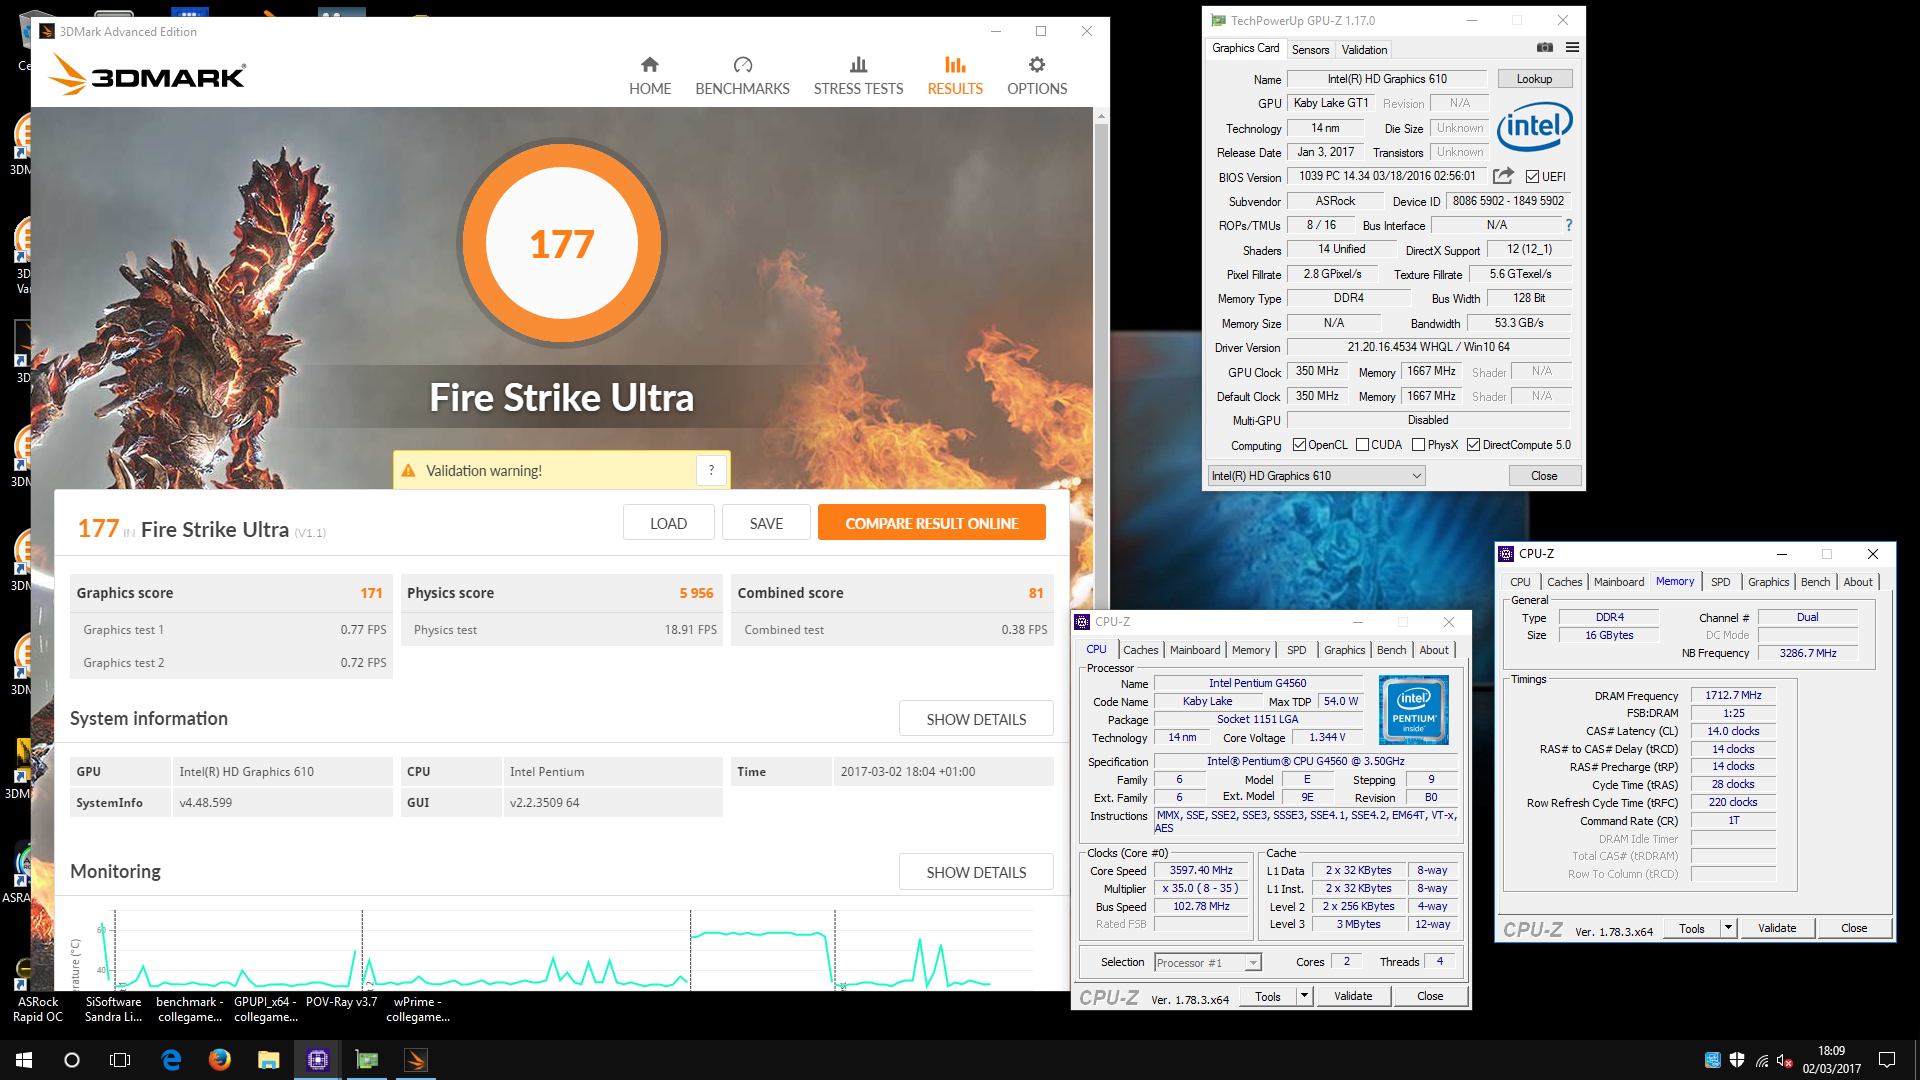Screen dimensions: 1920x1080
Task: Click Compare Result Online
Action: click(x=932, y=523)
